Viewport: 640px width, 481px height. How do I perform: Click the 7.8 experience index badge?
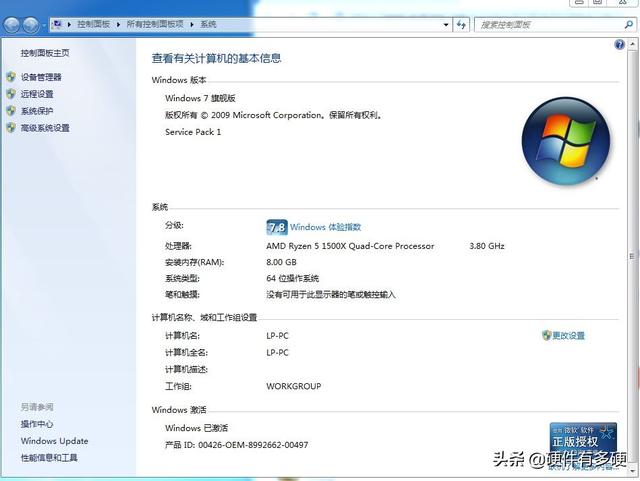click(x=277, y=227)
